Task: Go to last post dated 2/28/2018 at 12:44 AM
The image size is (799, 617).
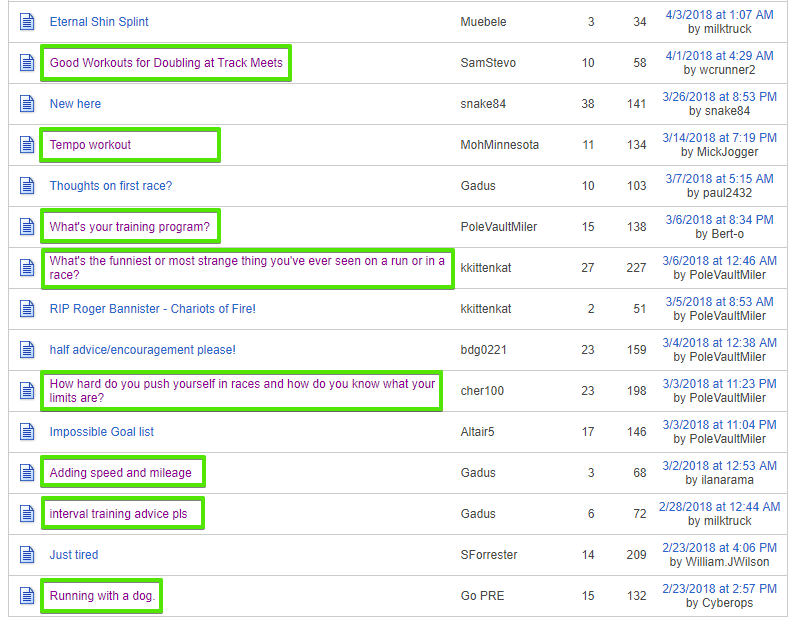Action: click(x=720, y=507)
